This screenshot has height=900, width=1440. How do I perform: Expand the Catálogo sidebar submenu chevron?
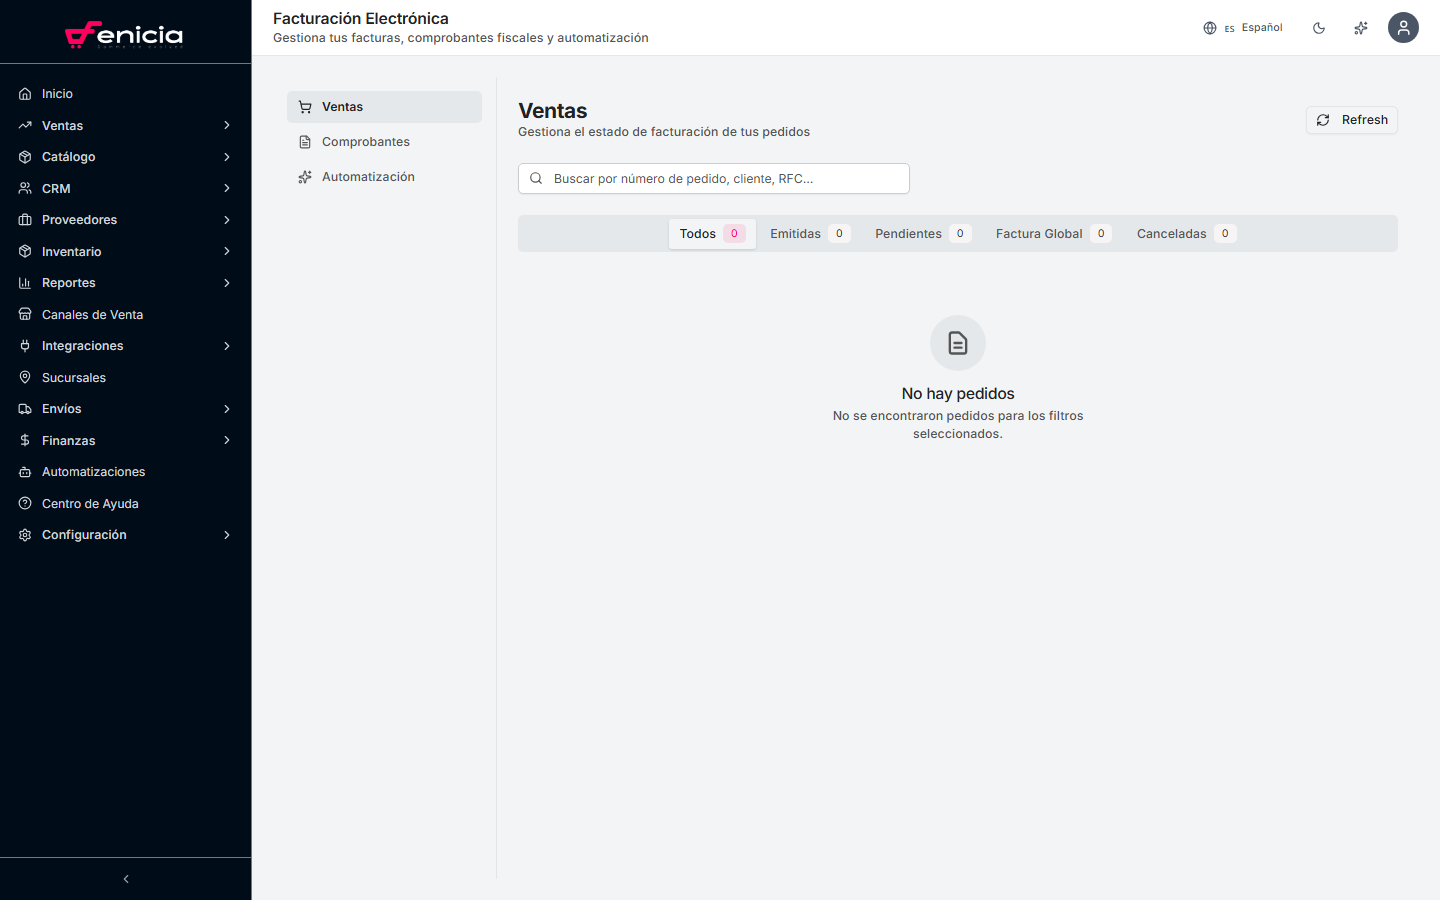pos(227,157)
